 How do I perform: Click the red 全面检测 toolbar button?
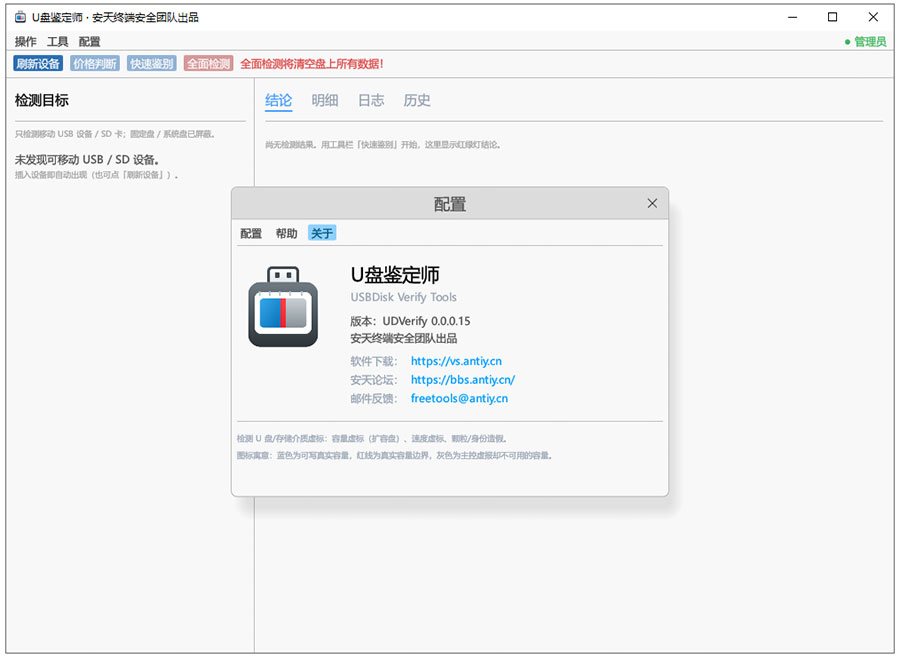coord(208,64)
